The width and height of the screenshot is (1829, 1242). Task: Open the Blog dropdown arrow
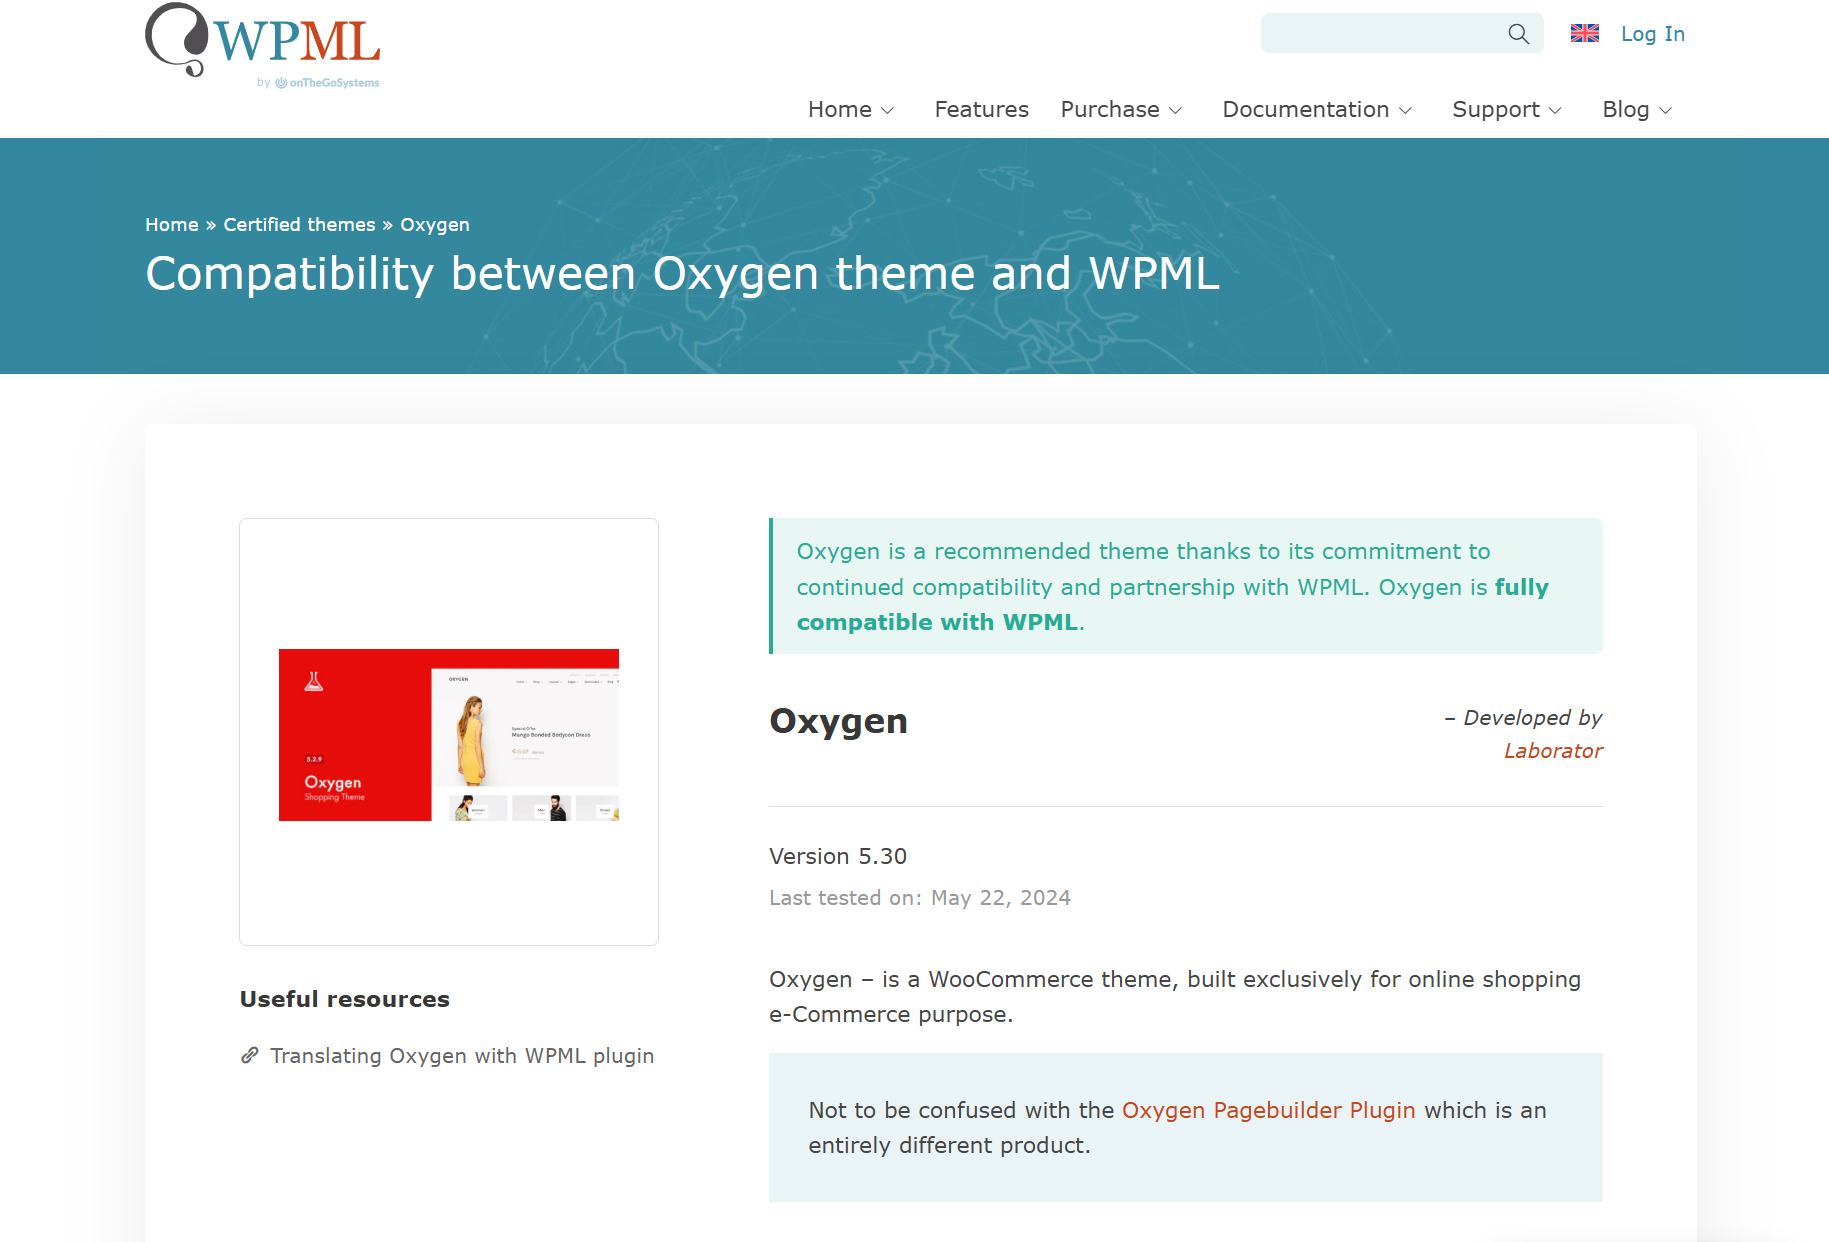coord(1665,111)
